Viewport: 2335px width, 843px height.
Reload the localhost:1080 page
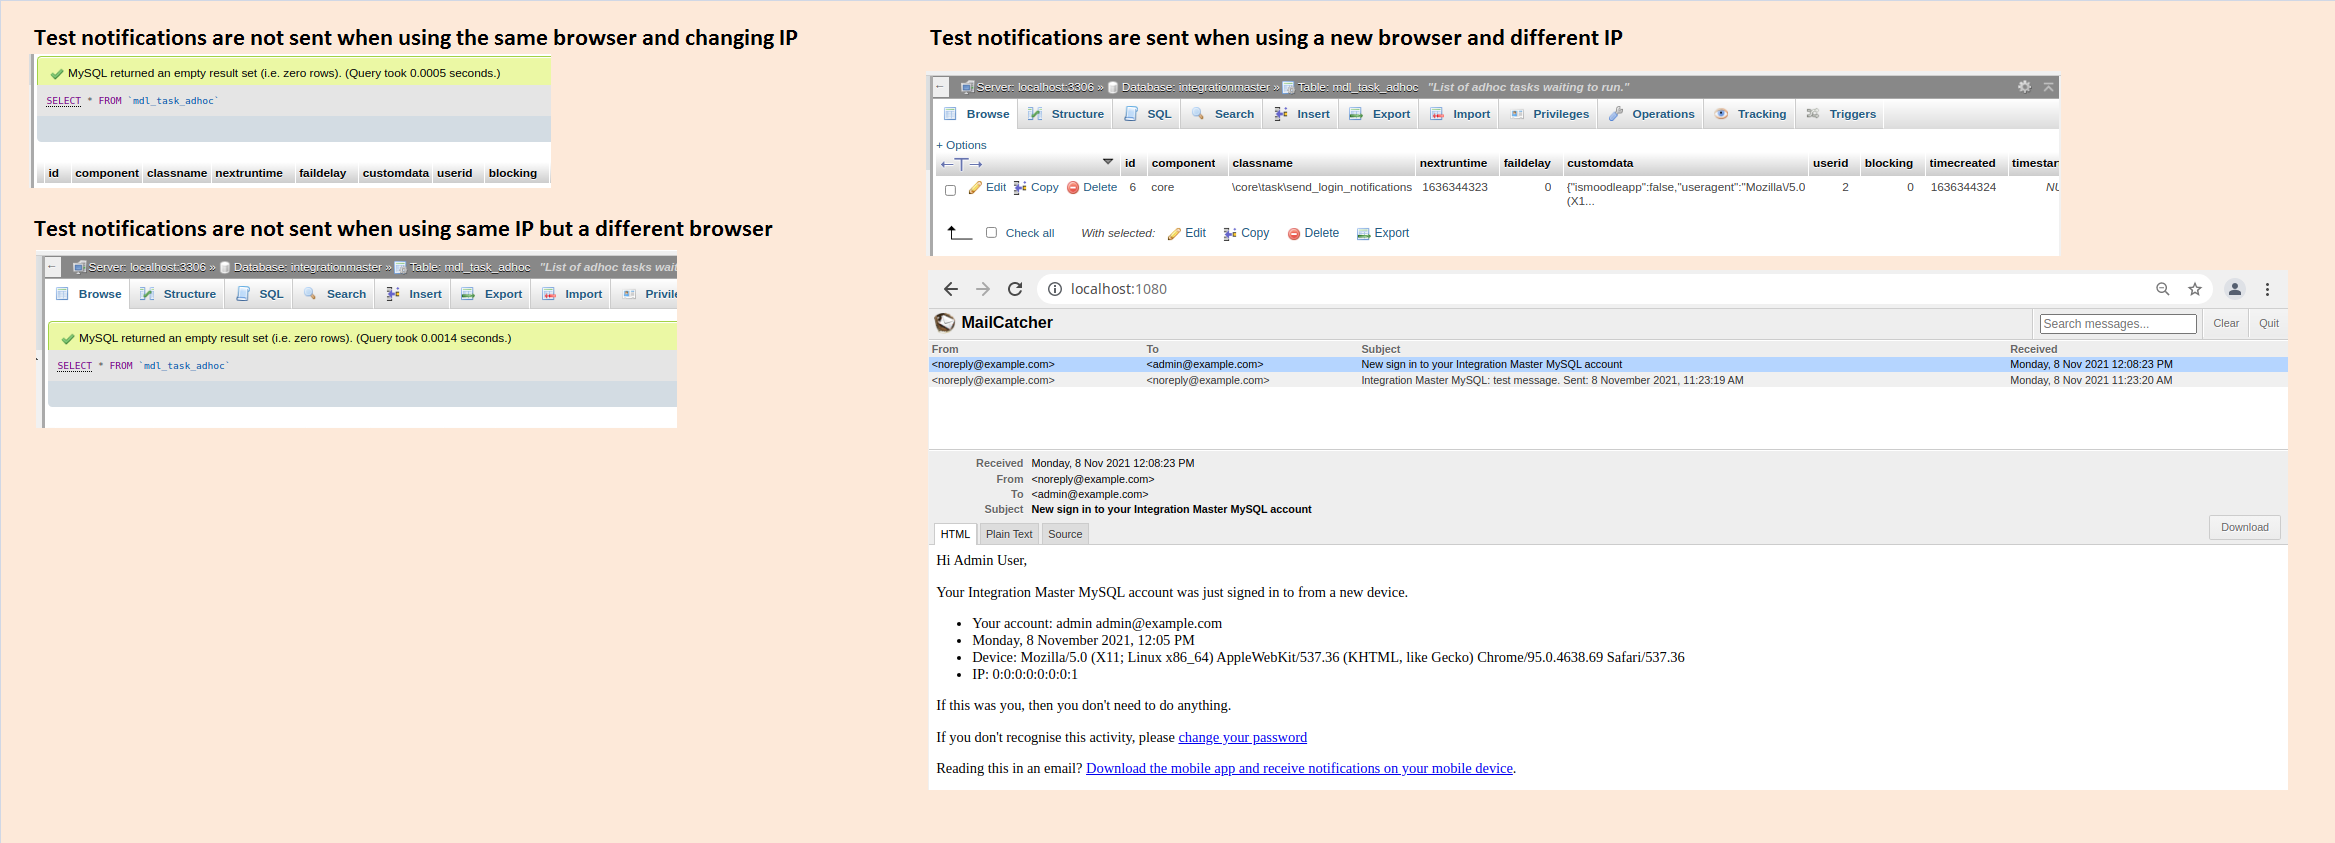[1015, 289]
